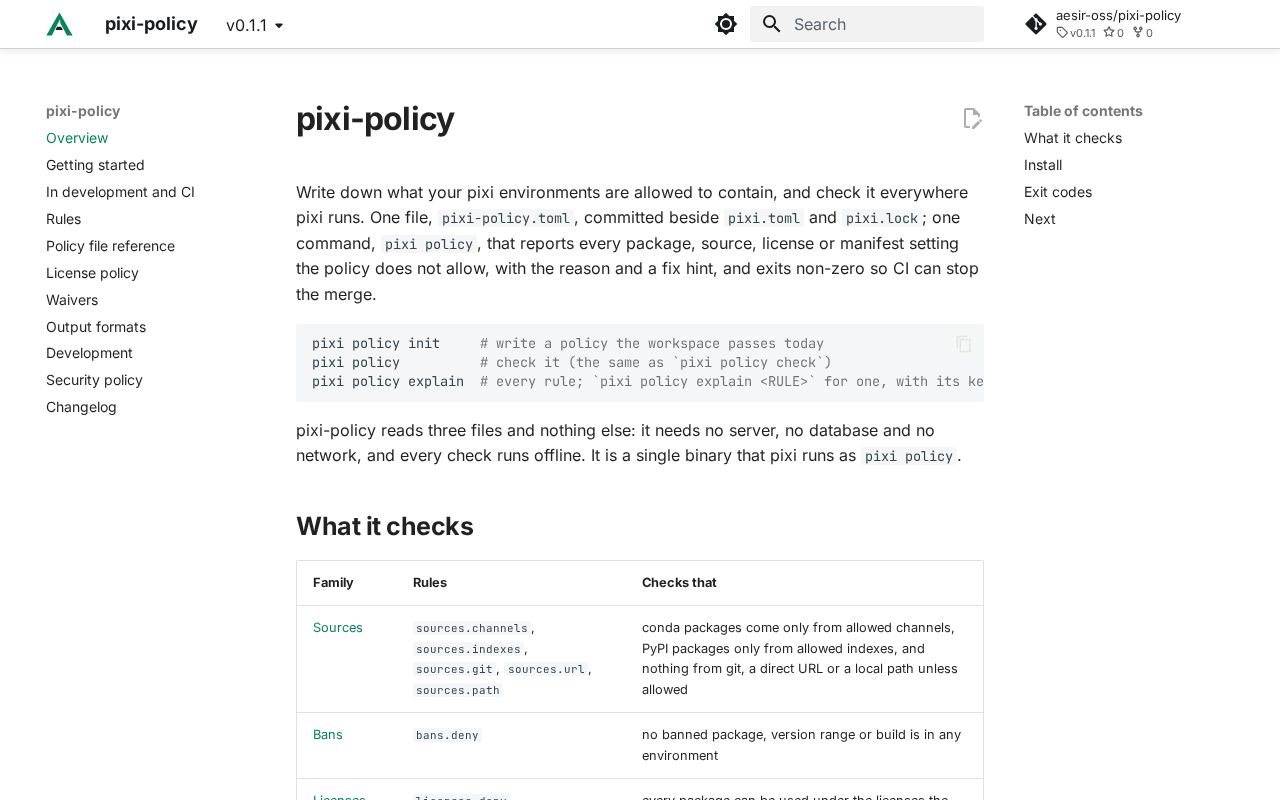Open the Bans family link
The image size is (1280, 800).
328,735
